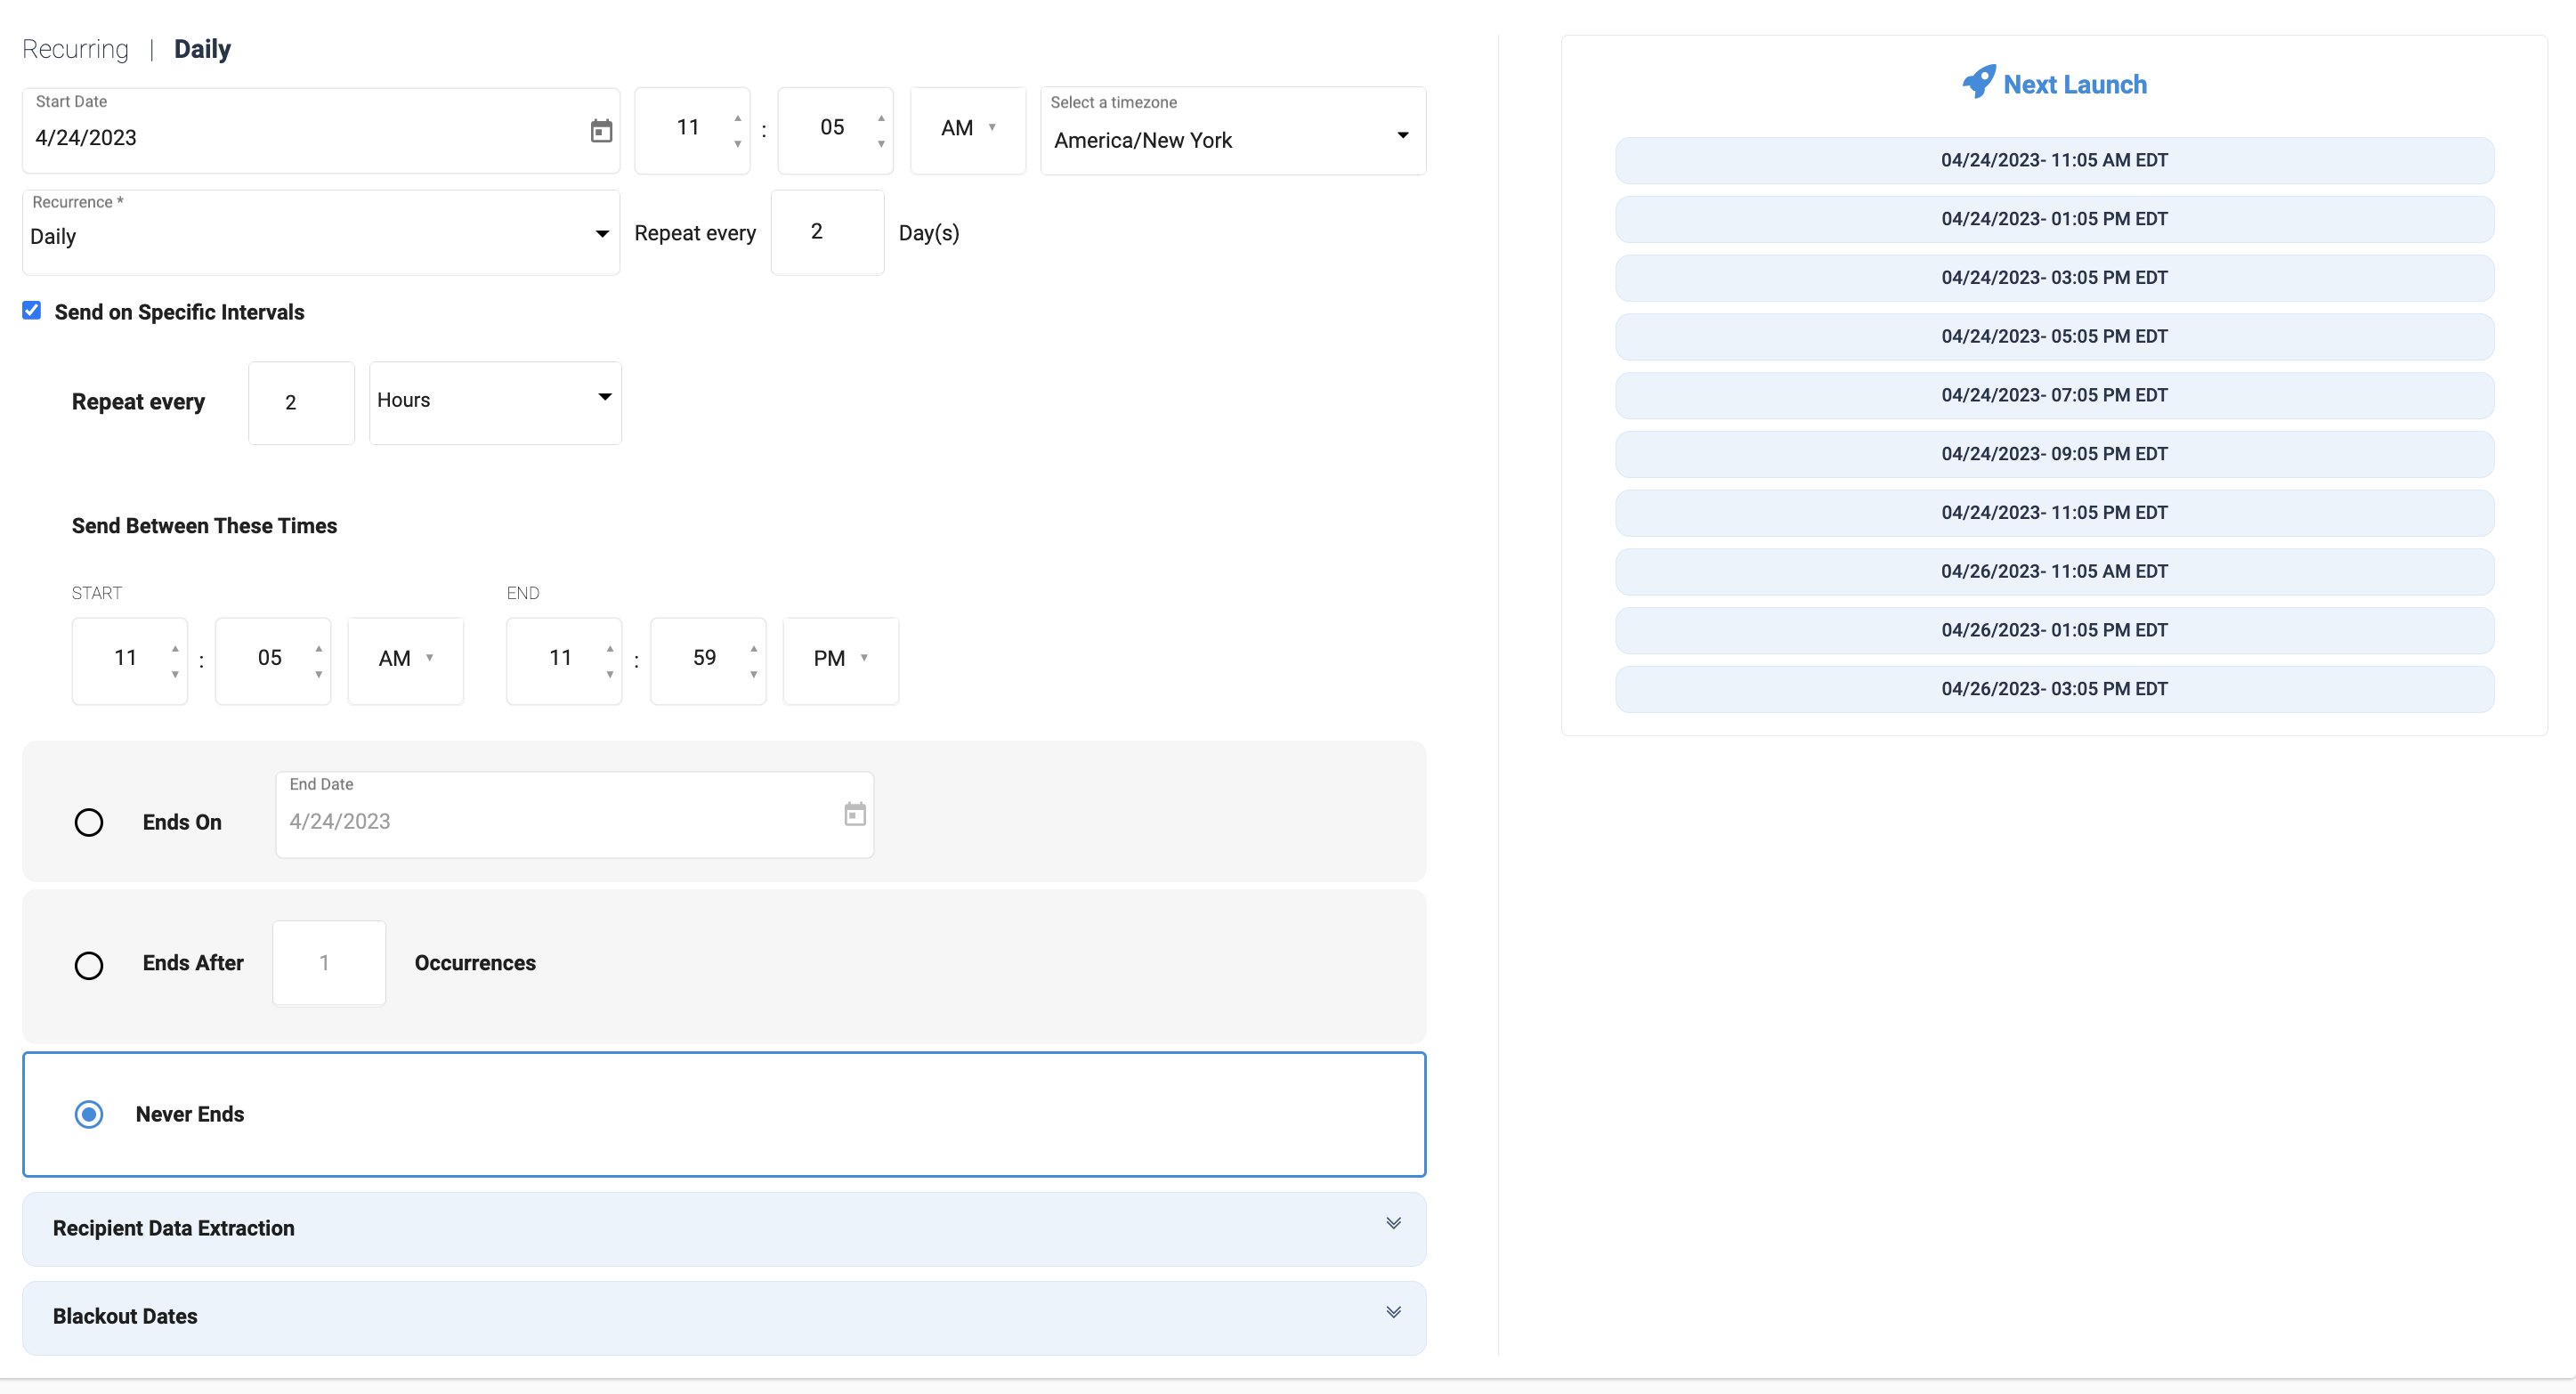Click the 04/24/2023- 01:05 PM EDT launch entry
This screenshot has width=2576, height=1394.
[x=2054, y=219]
